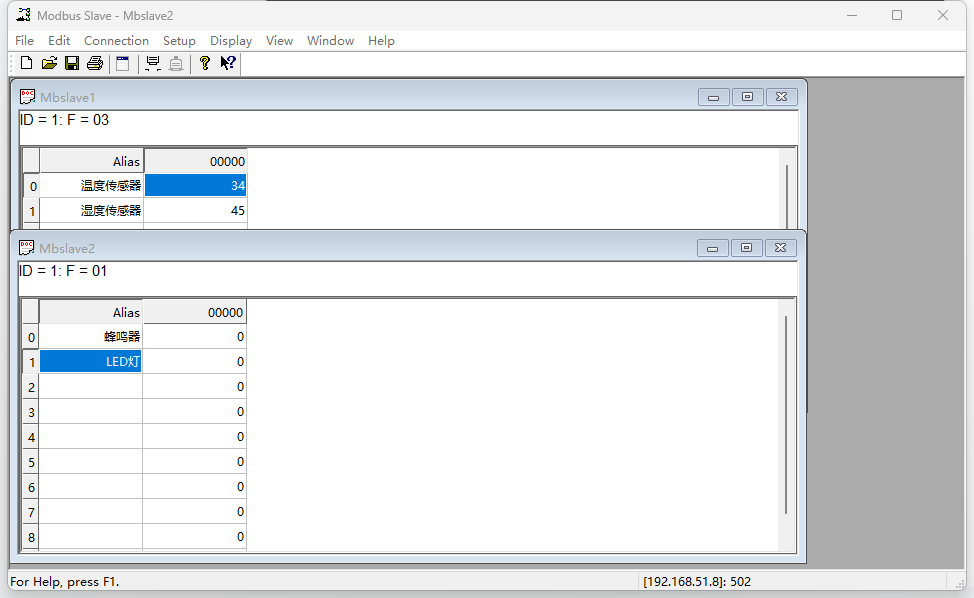Click the 蜂鸣器 alias cell in Mbslave2
This screenshot has width=974, height=598.
point(91,337)
